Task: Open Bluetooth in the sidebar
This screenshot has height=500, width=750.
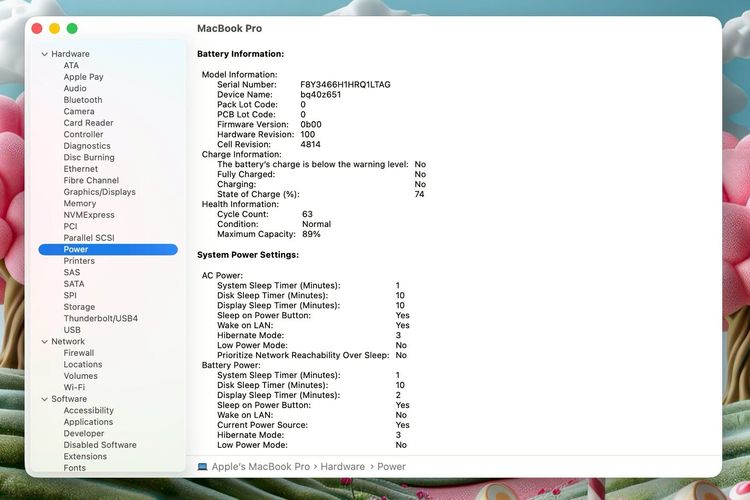Action: (x=83, y=100)
